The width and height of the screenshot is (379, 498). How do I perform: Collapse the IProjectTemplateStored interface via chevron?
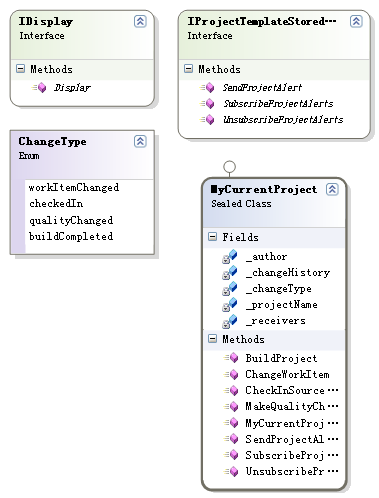pos(356,21)
